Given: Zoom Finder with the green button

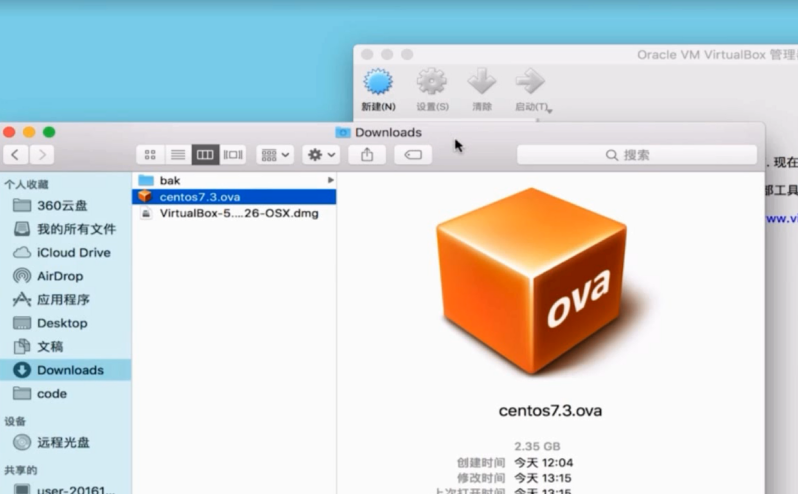Looking at the screenshot, I should 49,132.
